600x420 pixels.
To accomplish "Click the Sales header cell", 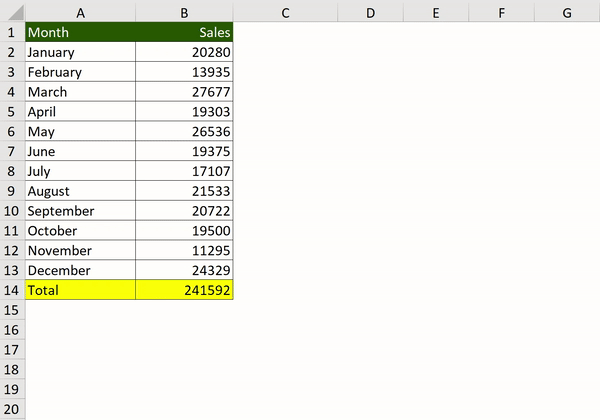I will coord(184,32).
